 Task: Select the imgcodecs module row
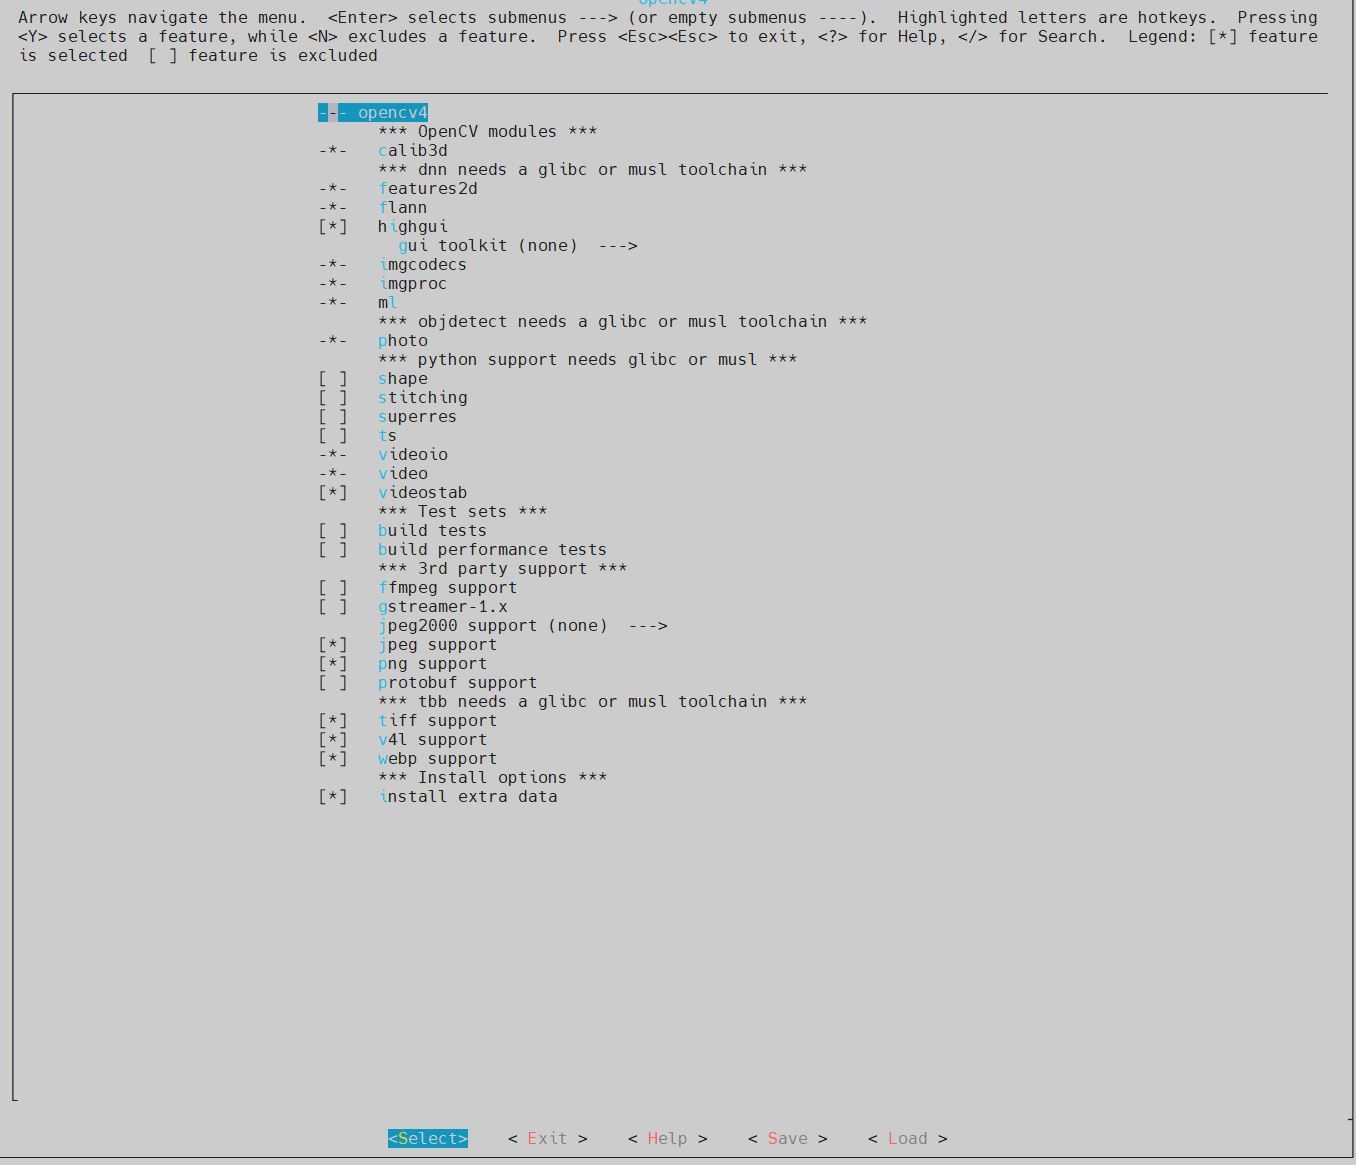(x=393, y=265)
